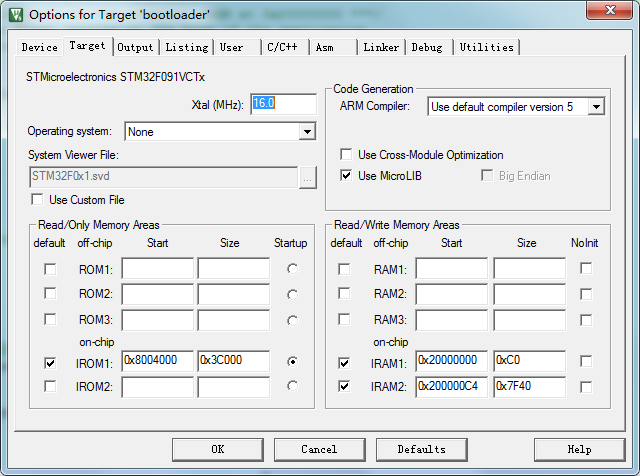This screenshot has height=476, width=640.
Task: Click the IROM2 Size field
Action: [234, 387]
